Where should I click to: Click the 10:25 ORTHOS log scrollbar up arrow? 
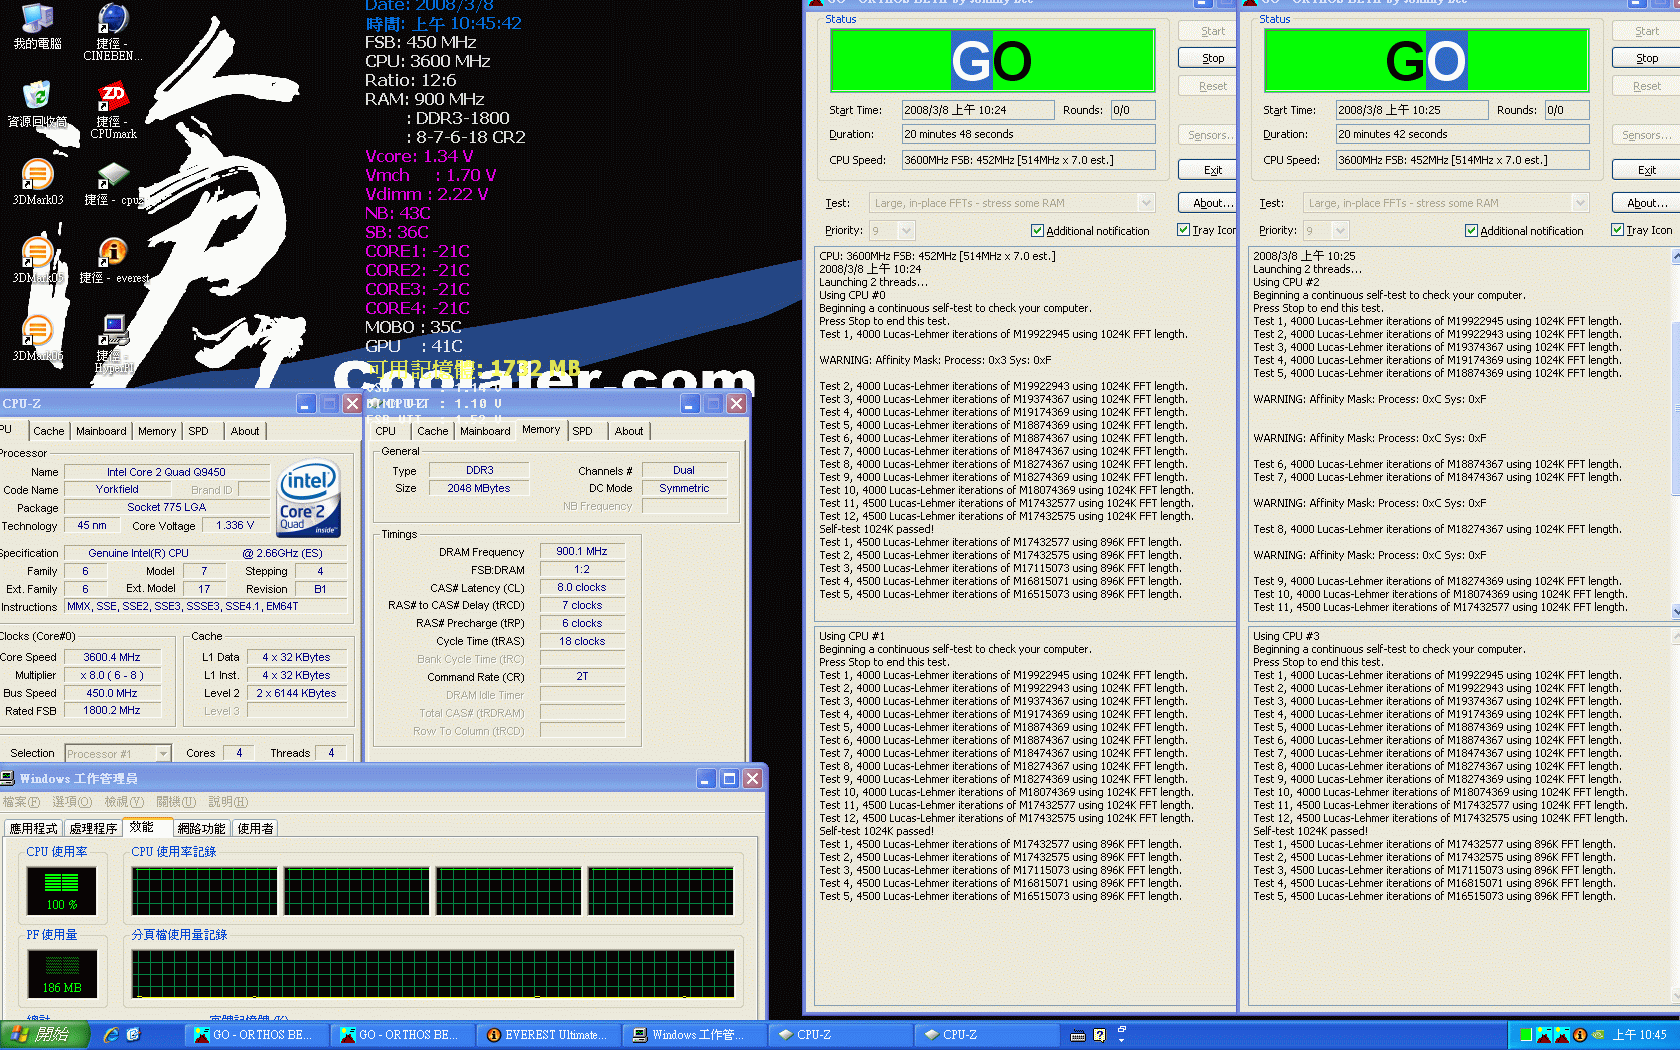(1676, 257)
